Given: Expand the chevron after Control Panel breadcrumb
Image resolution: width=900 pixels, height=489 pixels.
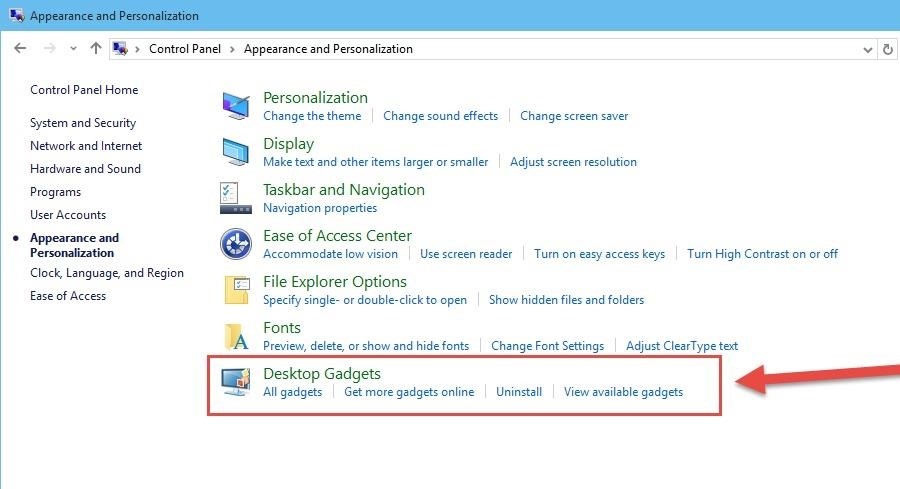Looking at the screenshot, I should click(232, 49).
